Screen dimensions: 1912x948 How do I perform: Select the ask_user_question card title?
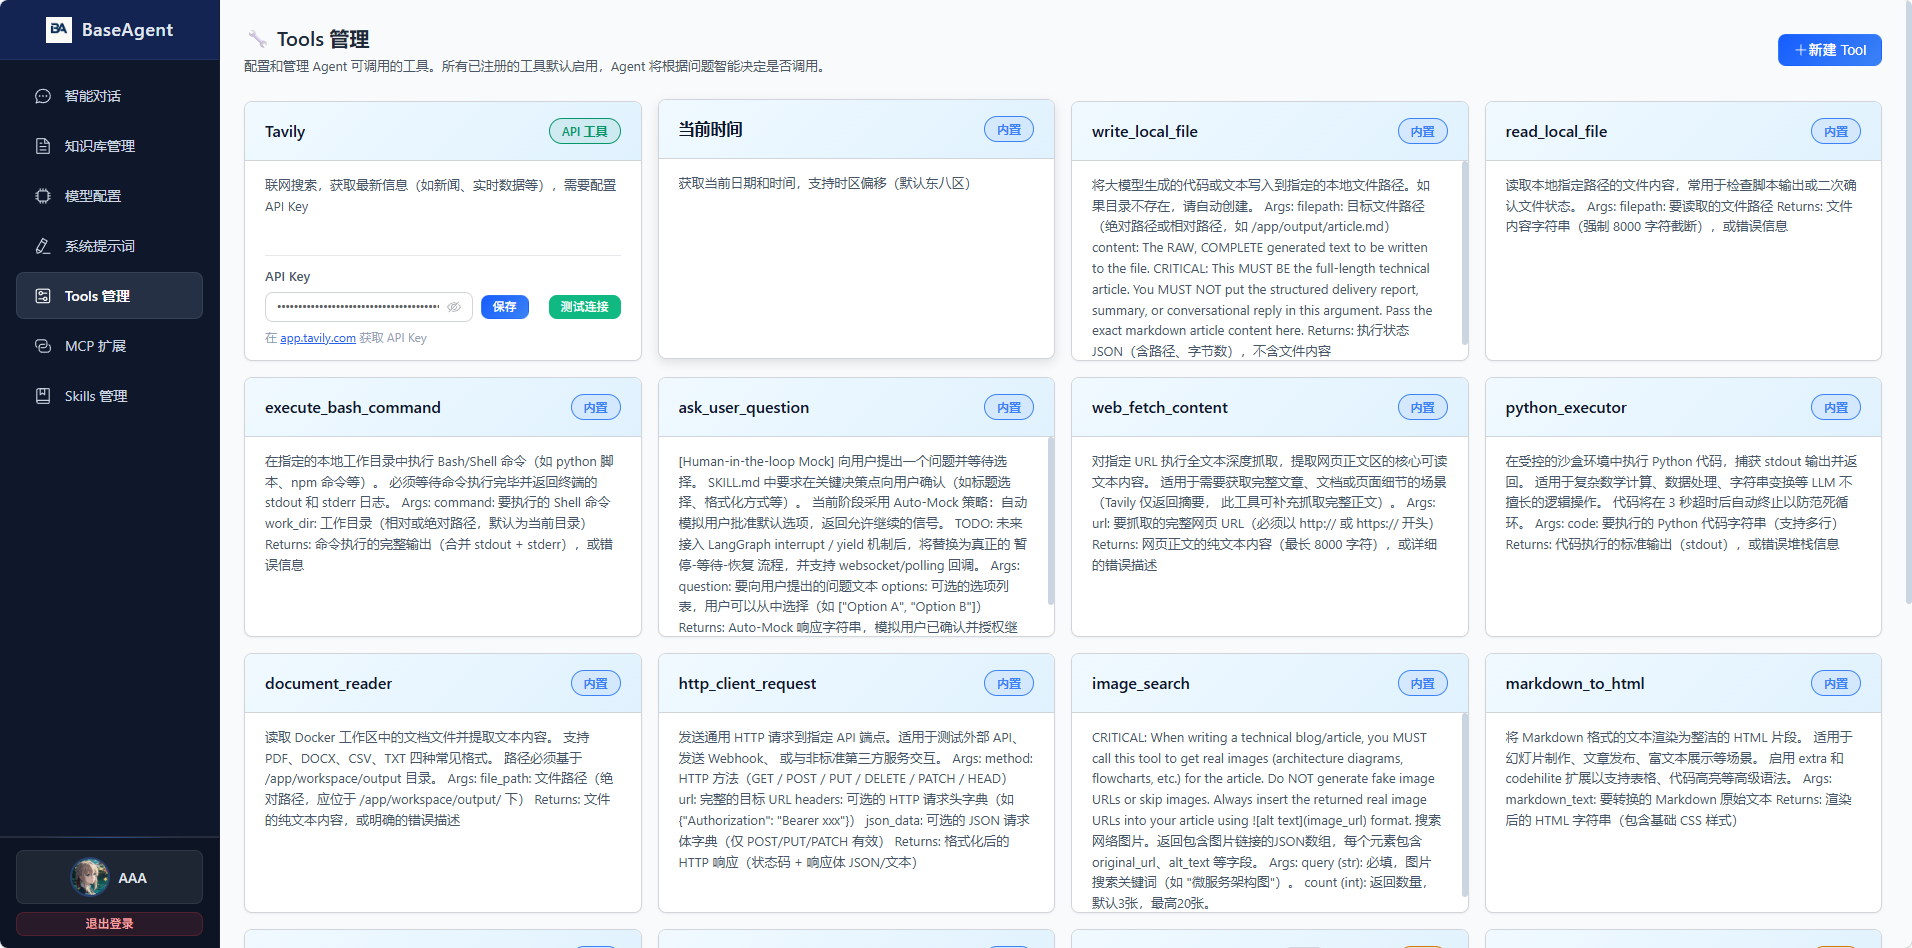click(x=744, y=408)
